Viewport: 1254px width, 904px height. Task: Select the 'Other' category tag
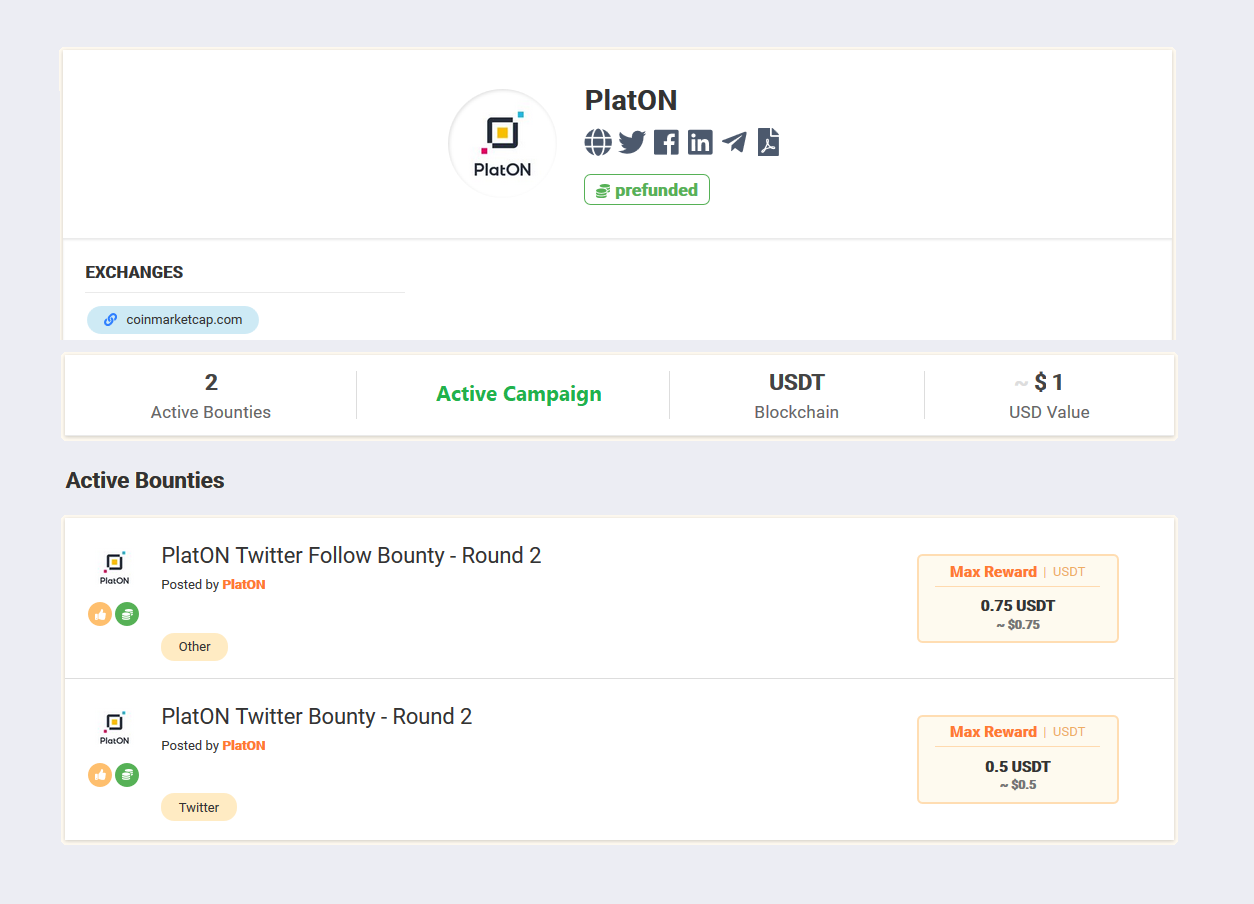point(194,647)
